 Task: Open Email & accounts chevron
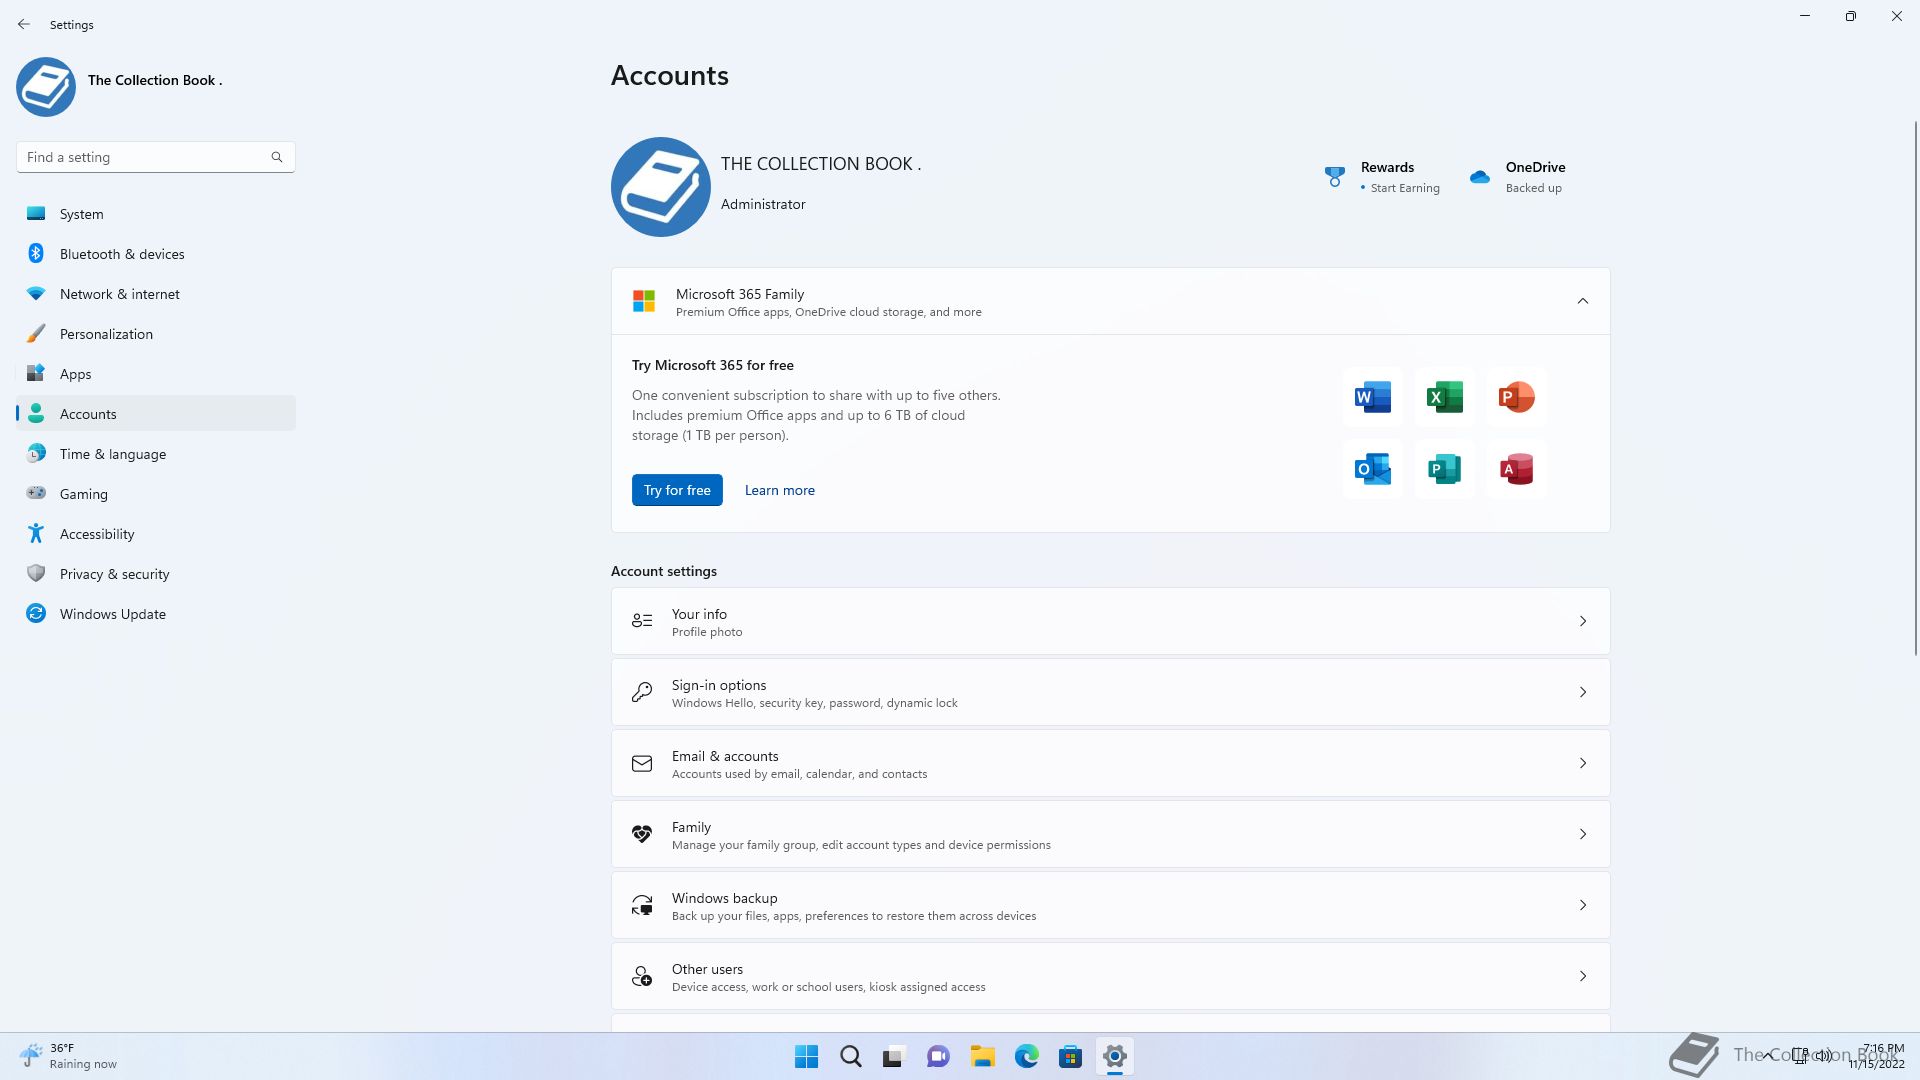pos(1583,763)
